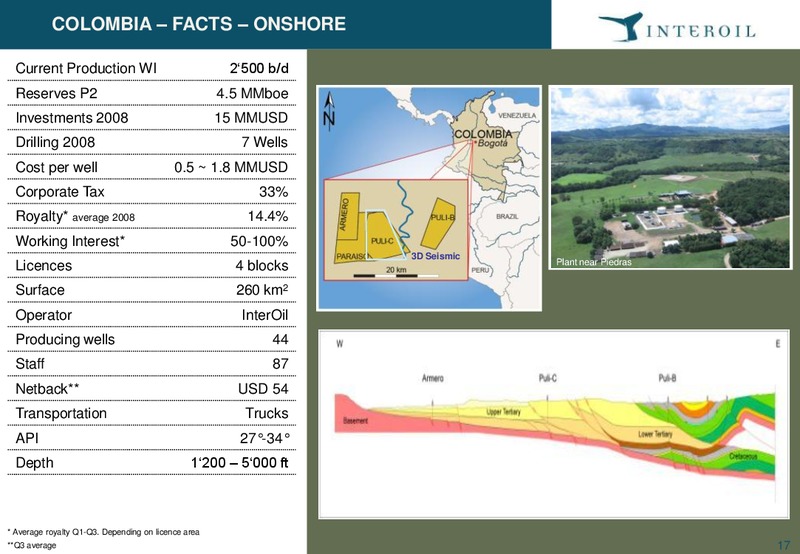Click the 'Upper Tertiary' layer label
This screenshot has height=554, width=800.
click(503, 412)
